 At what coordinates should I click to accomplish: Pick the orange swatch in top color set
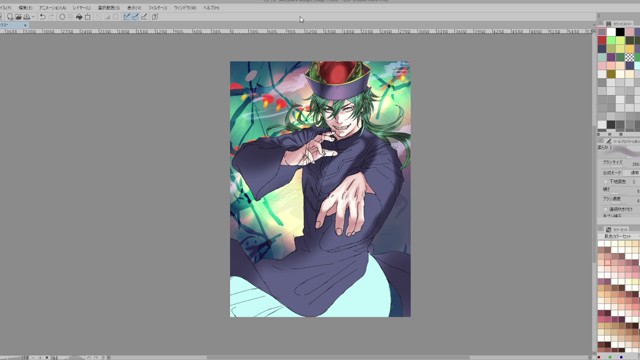(630, 49)
